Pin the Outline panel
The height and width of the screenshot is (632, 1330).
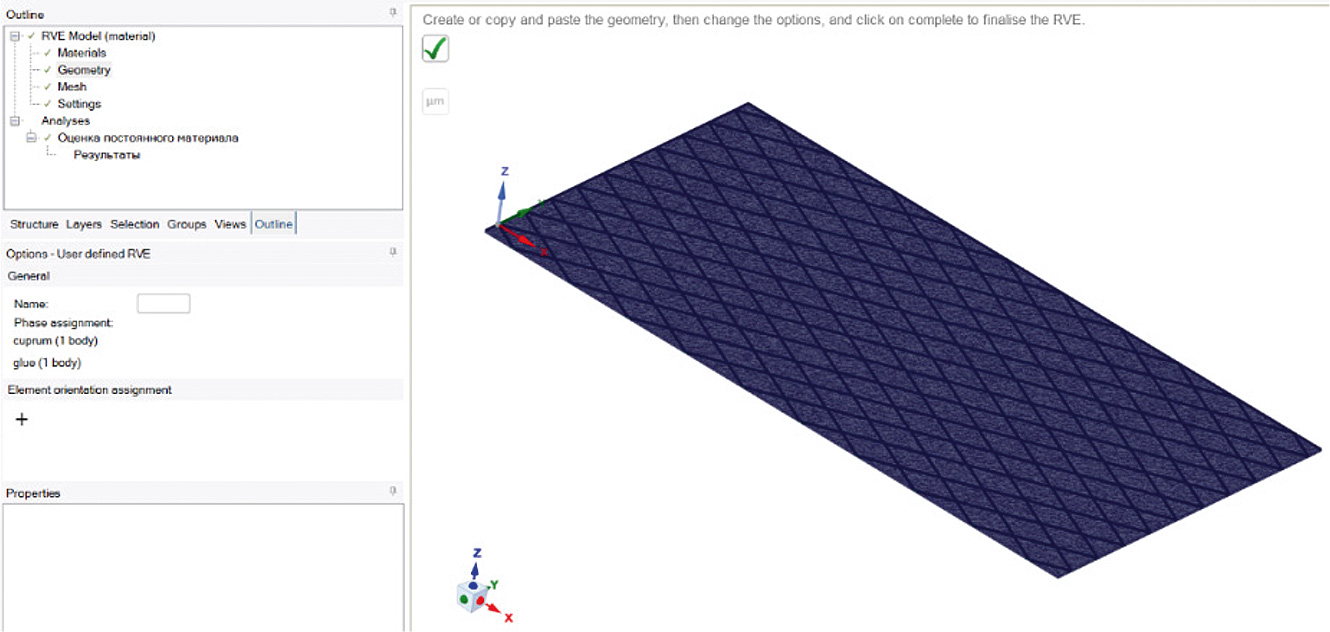click(x=393, y=13)
